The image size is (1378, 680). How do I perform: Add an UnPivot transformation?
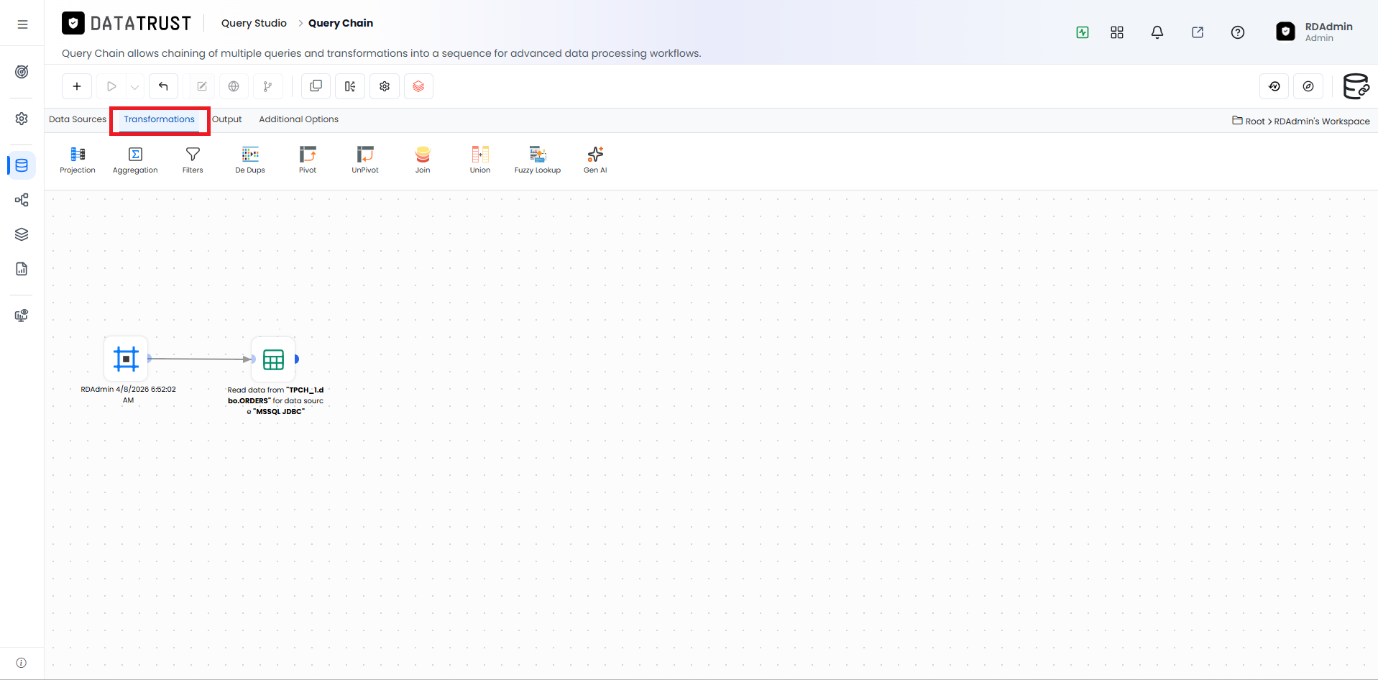[365, 160]
